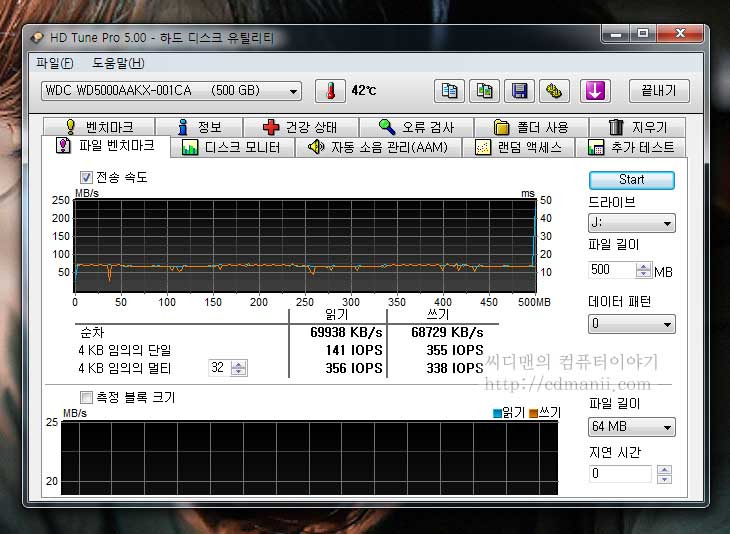730x534 pixels.
Task: Switch to the 랜덤 액세스 tab
Action: [x=518, y=148]
